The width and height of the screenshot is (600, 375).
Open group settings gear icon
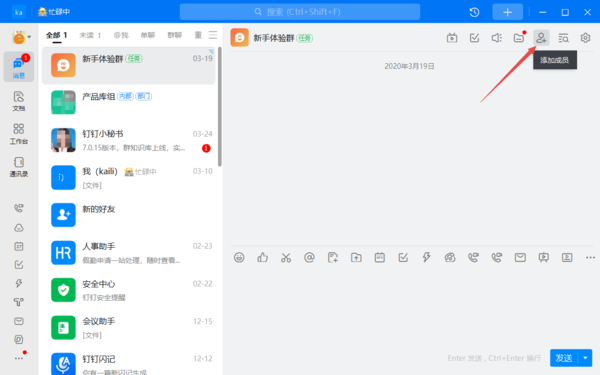(x=585, y=38)
